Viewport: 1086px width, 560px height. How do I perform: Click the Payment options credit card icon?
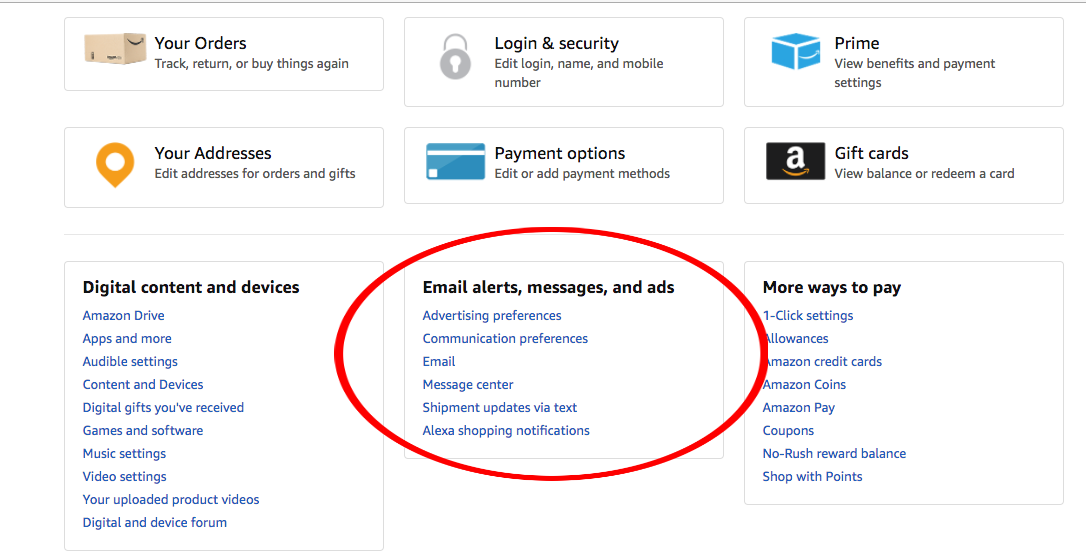(455, 161)
